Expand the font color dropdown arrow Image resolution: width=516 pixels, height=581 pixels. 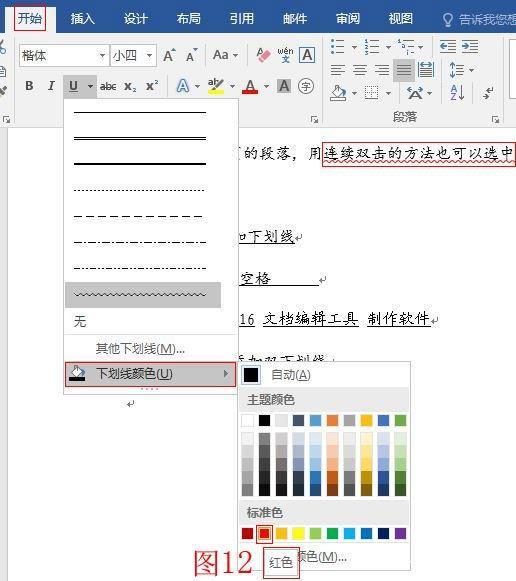tap(266, 86)
